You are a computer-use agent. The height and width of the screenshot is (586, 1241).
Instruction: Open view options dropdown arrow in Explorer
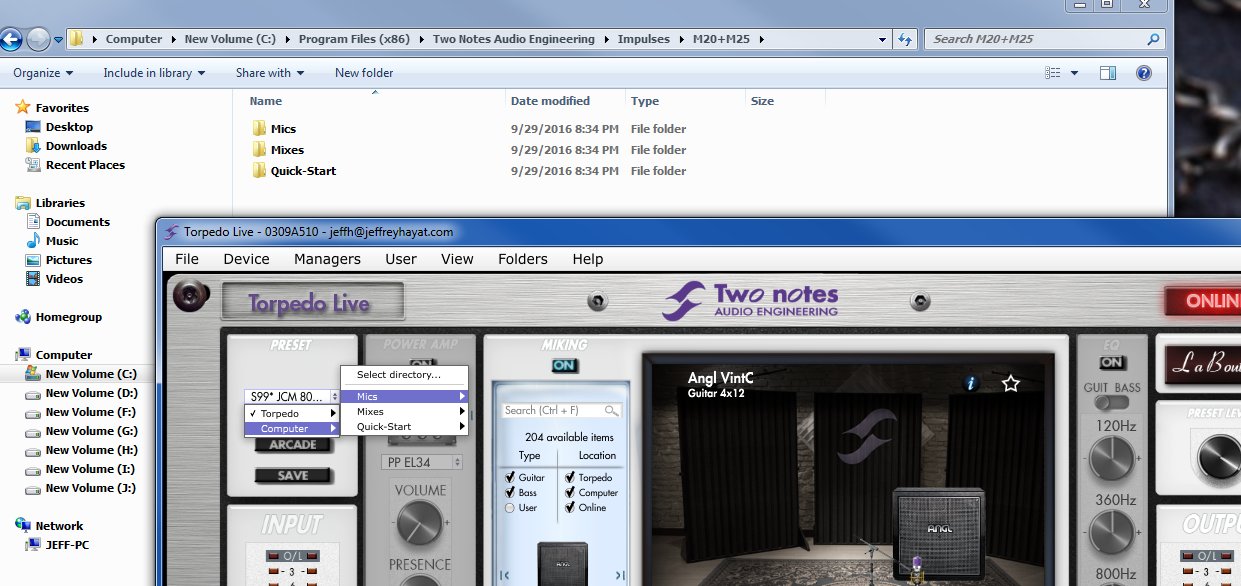pos(1075,73)
